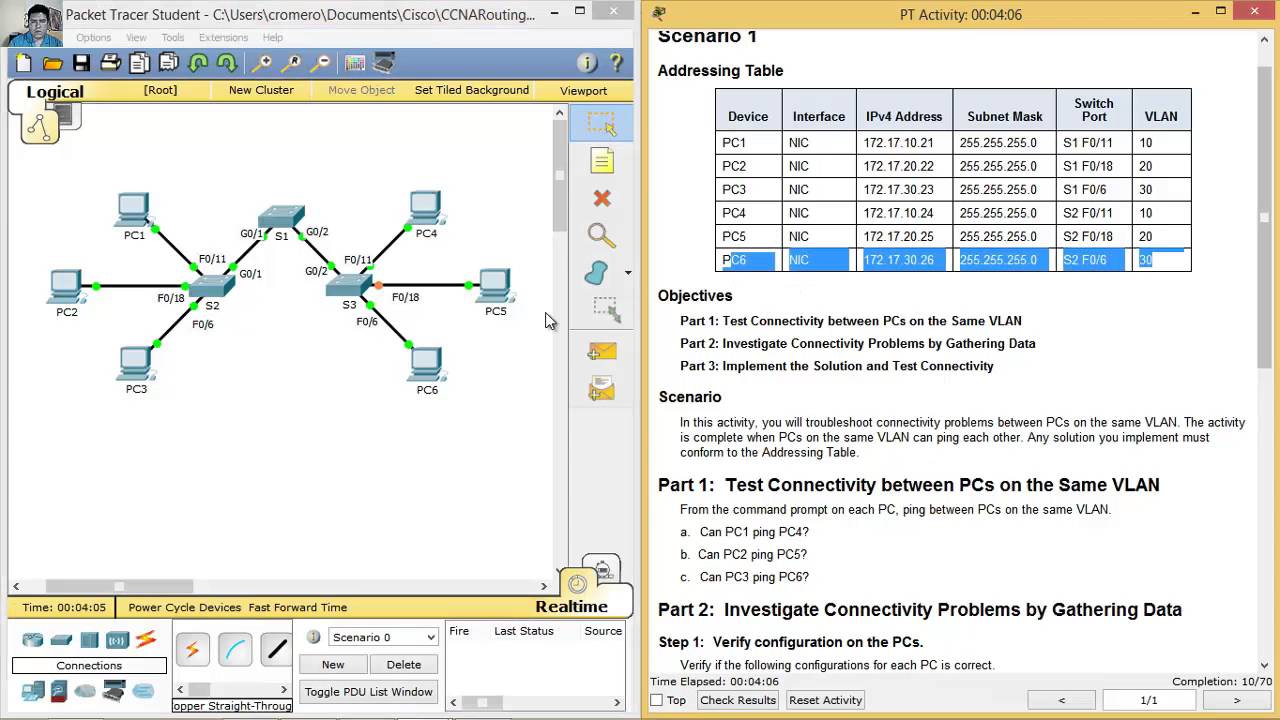Click the Add Simple PDU envelope icon
1280x720 pixels.
point(602,351)
